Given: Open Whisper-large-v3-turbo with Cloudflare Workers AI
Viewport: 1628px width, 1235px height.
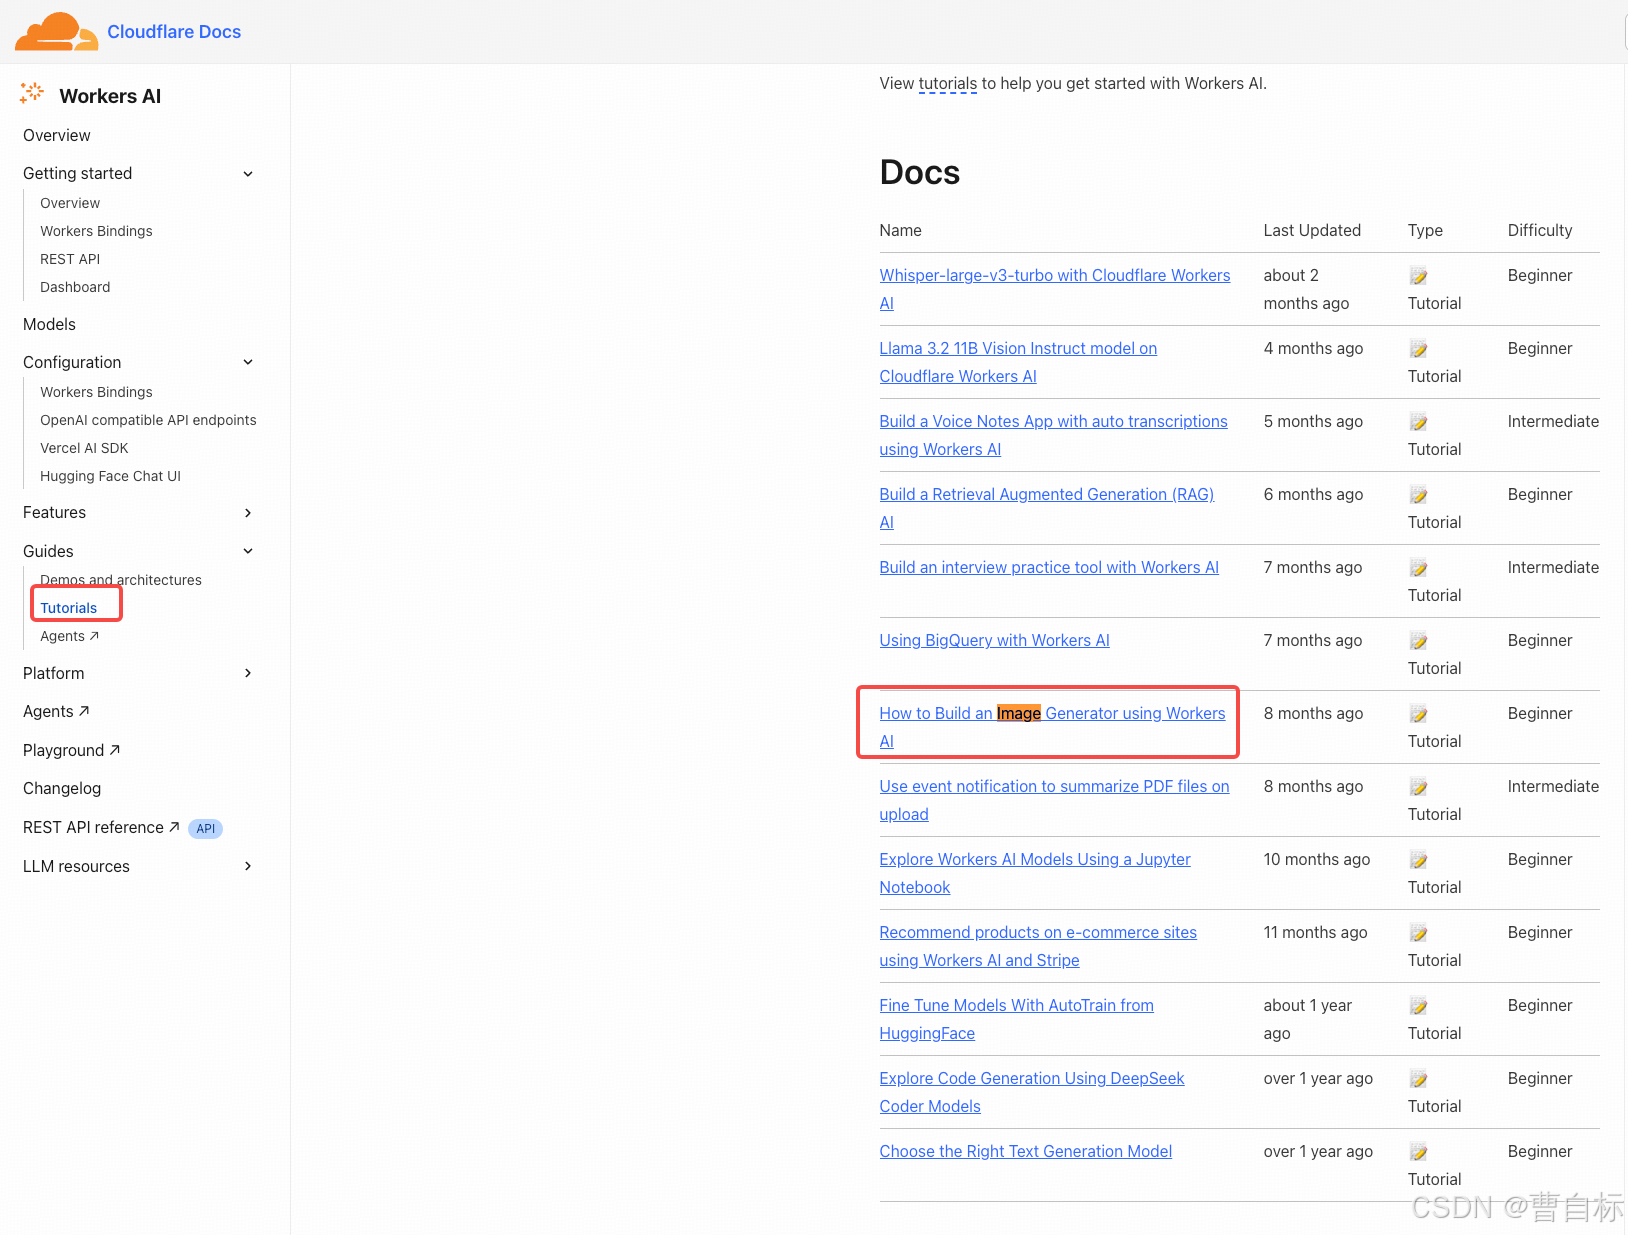Looking at the screenshot, I should pos(1055,289).
